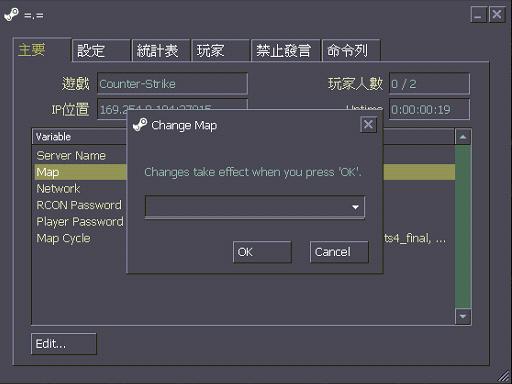Select the Server Name variable row
512x384 pixels.
click(80, 156)
